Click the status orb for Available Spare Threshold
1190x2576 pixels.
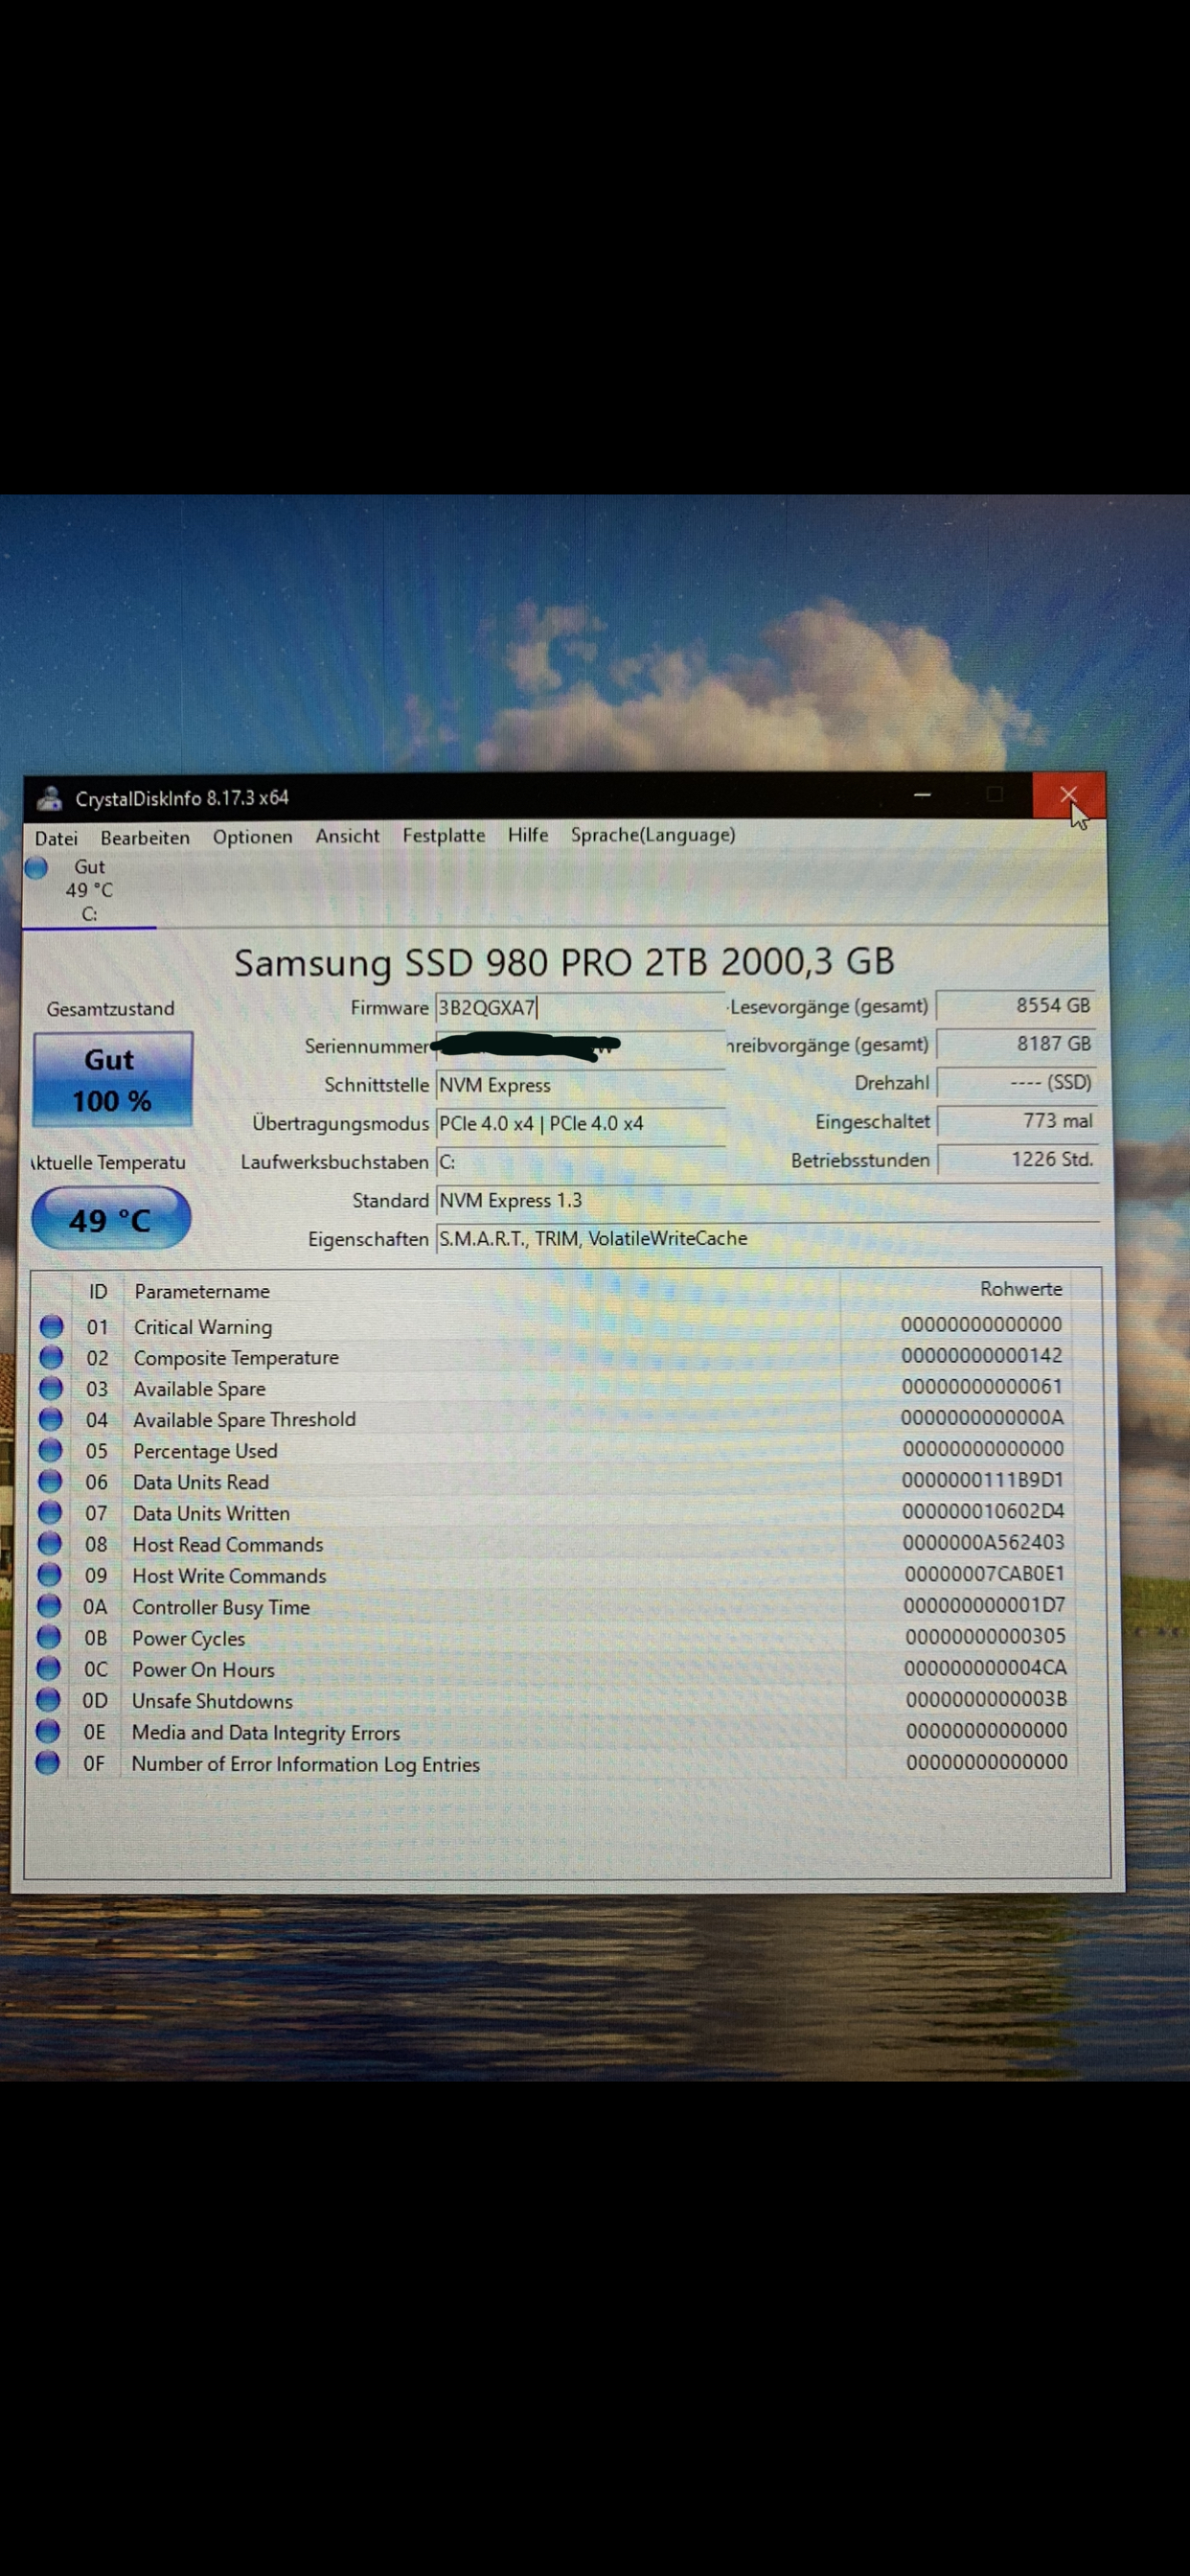[x=50, y=1420]
